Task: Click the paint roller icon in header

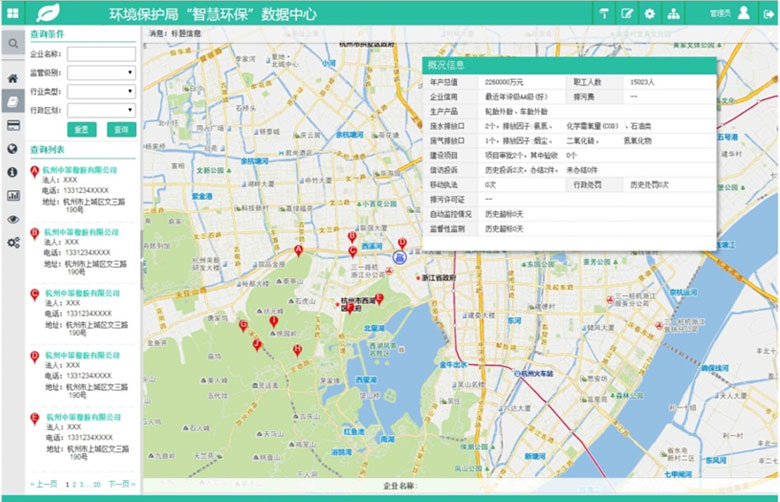Action: click(x=604, y=14)
